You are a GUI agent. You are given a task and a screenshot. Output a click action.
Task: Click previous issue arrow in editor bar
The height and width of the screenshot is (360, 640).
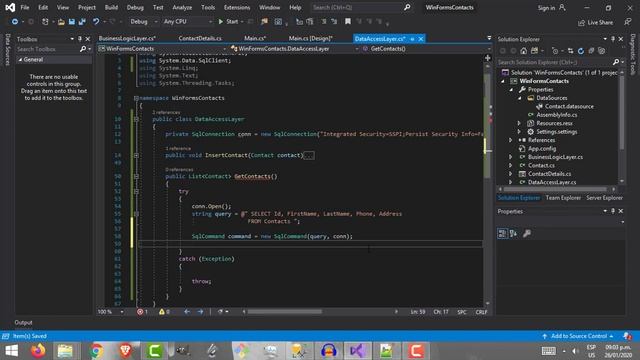click(x=187, y=312)
